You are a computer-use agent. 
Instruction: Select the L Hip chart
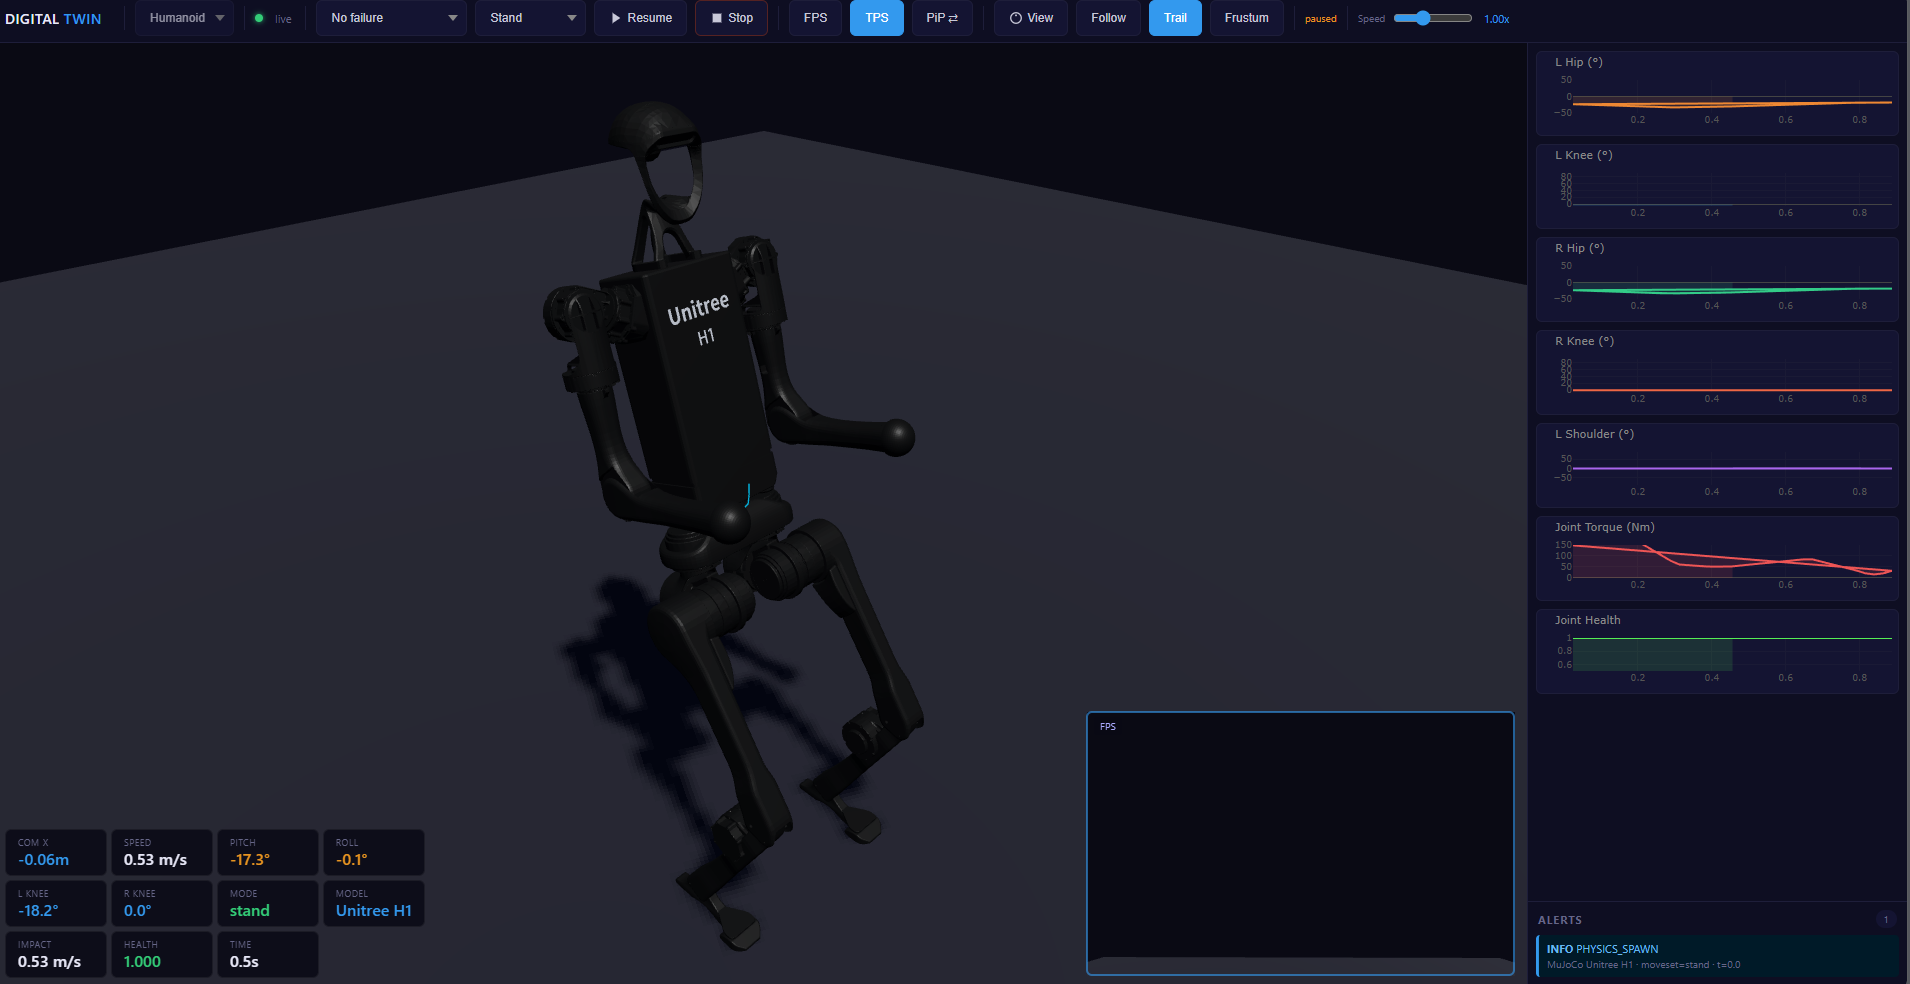coord(1717,93)
